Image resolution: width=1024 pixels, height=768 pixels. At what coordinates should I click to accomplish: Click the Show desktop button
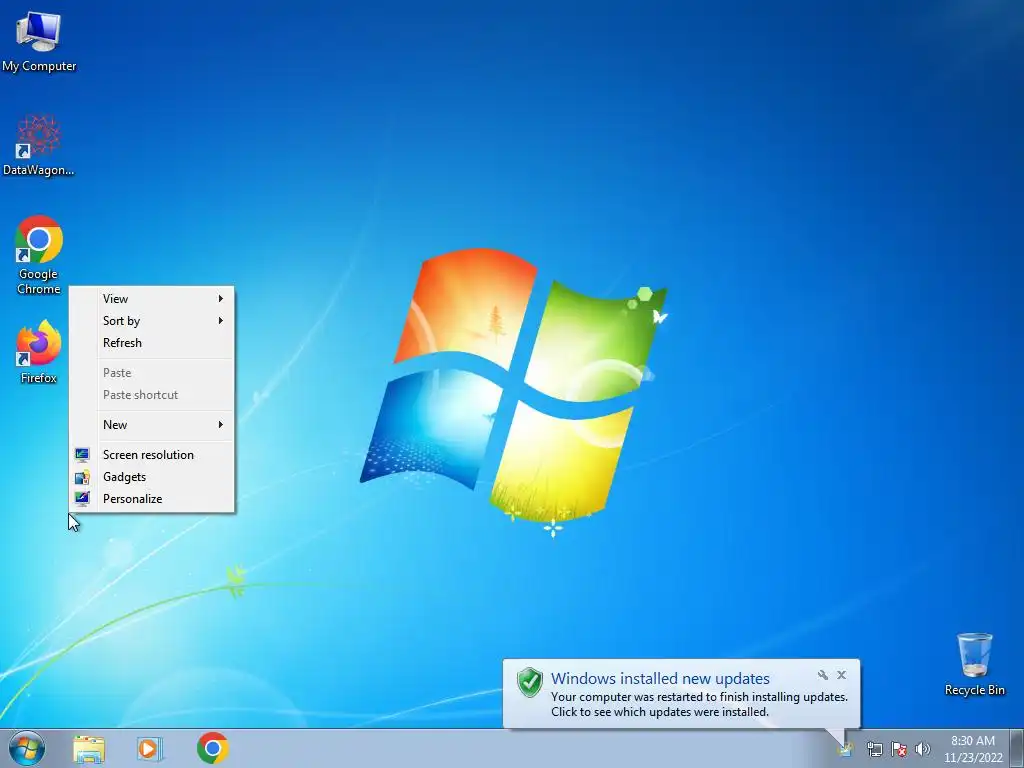(1017, 748)
